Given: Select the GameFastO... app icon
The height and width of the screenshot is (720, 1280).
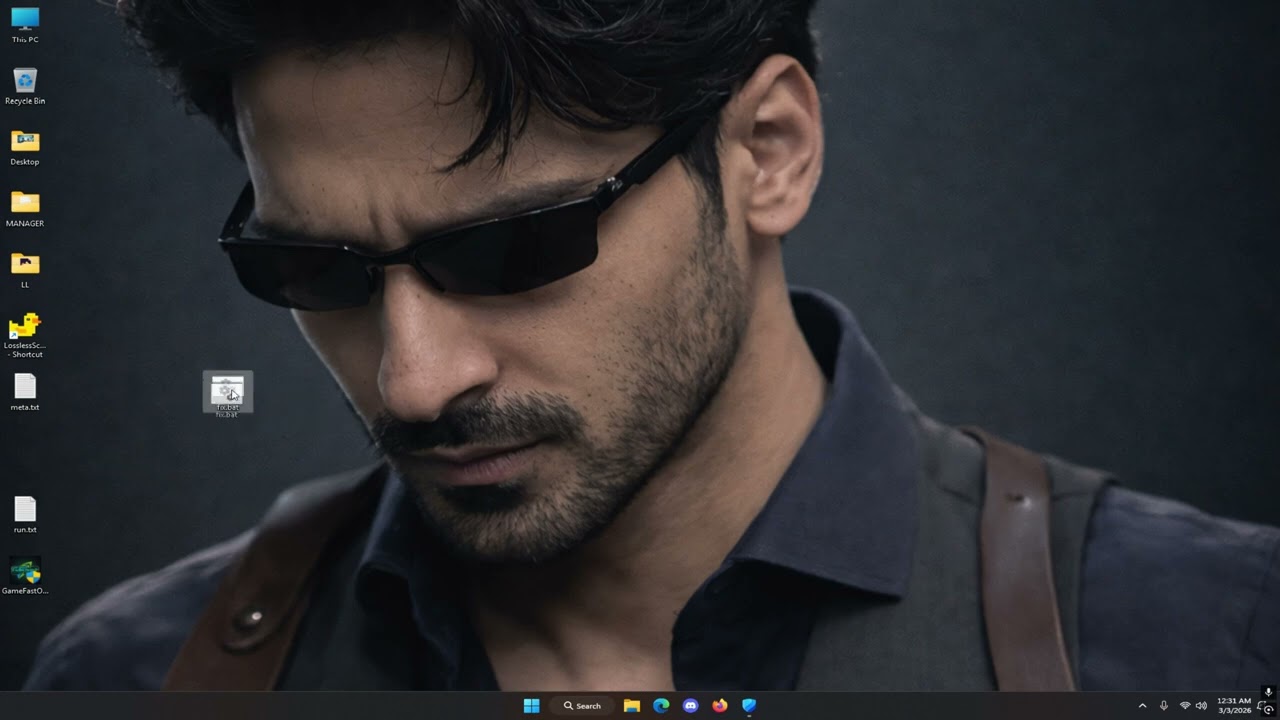Looking at the screenshot, I should pyautogui.click(x=25, y=577).
